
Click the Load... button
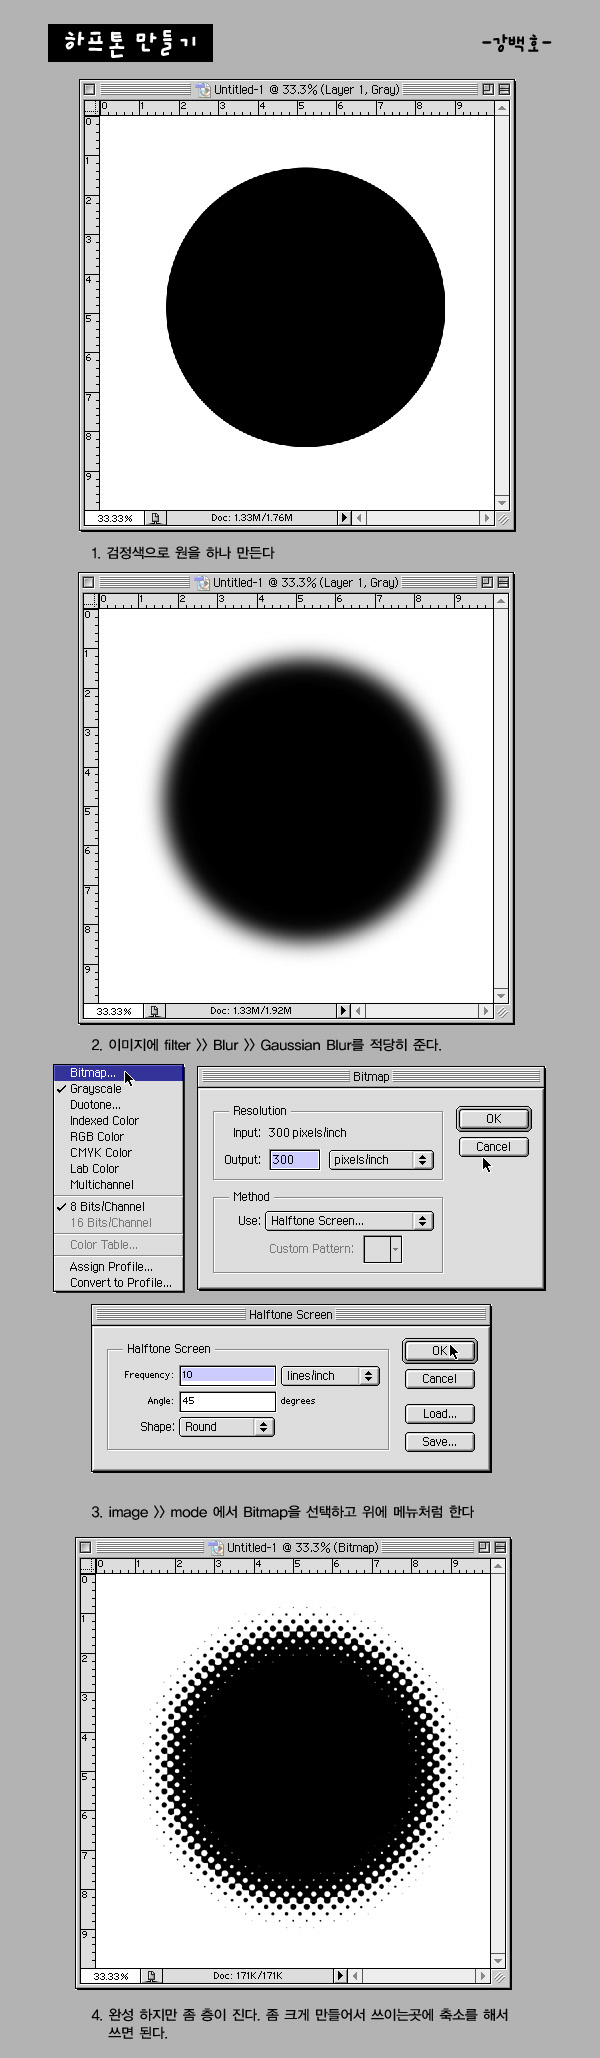click(439, 1414)
